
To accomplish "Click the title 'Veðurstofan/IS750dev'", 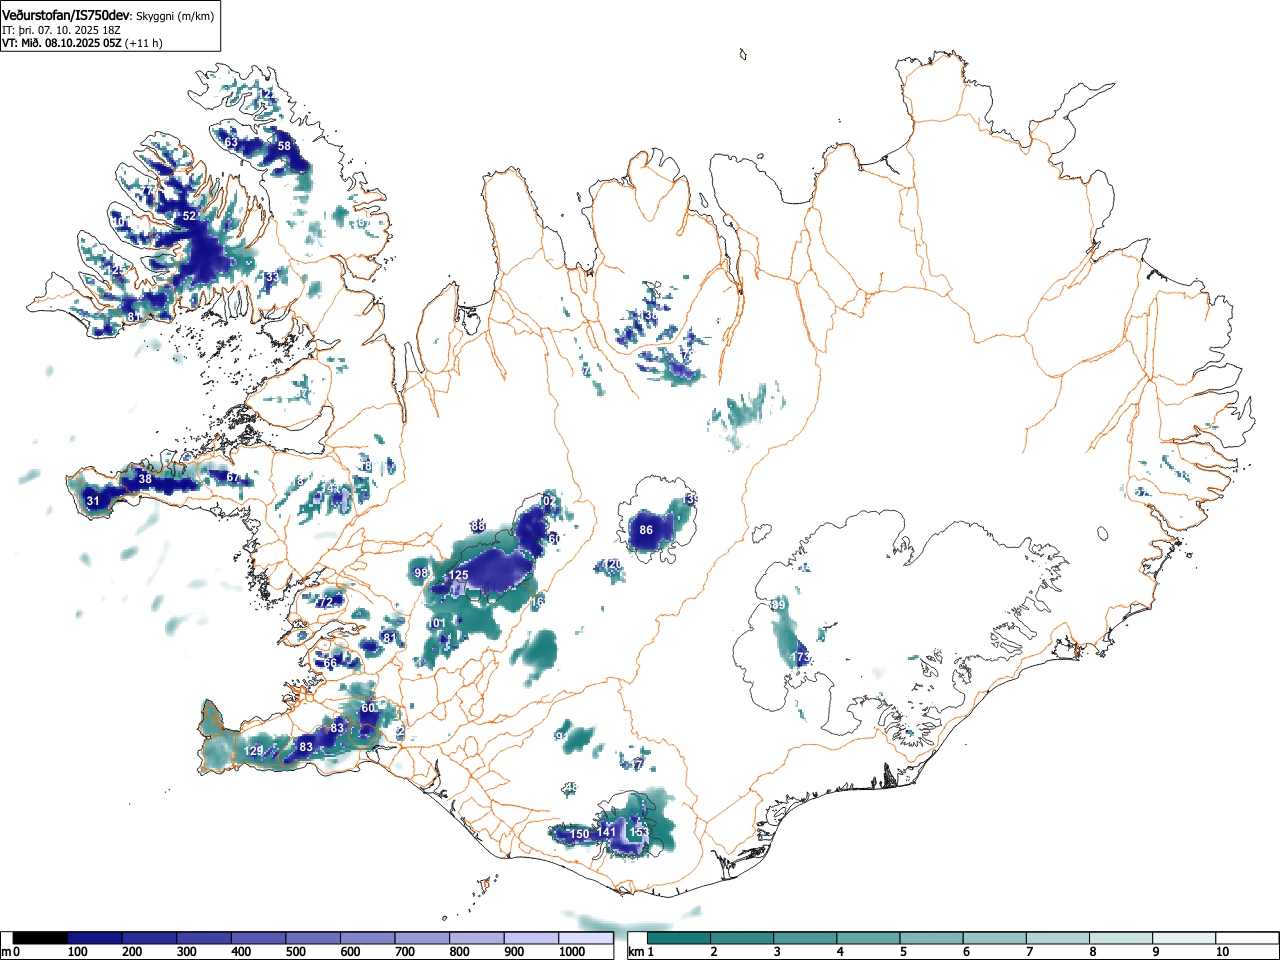I will [x=66, y=15].
